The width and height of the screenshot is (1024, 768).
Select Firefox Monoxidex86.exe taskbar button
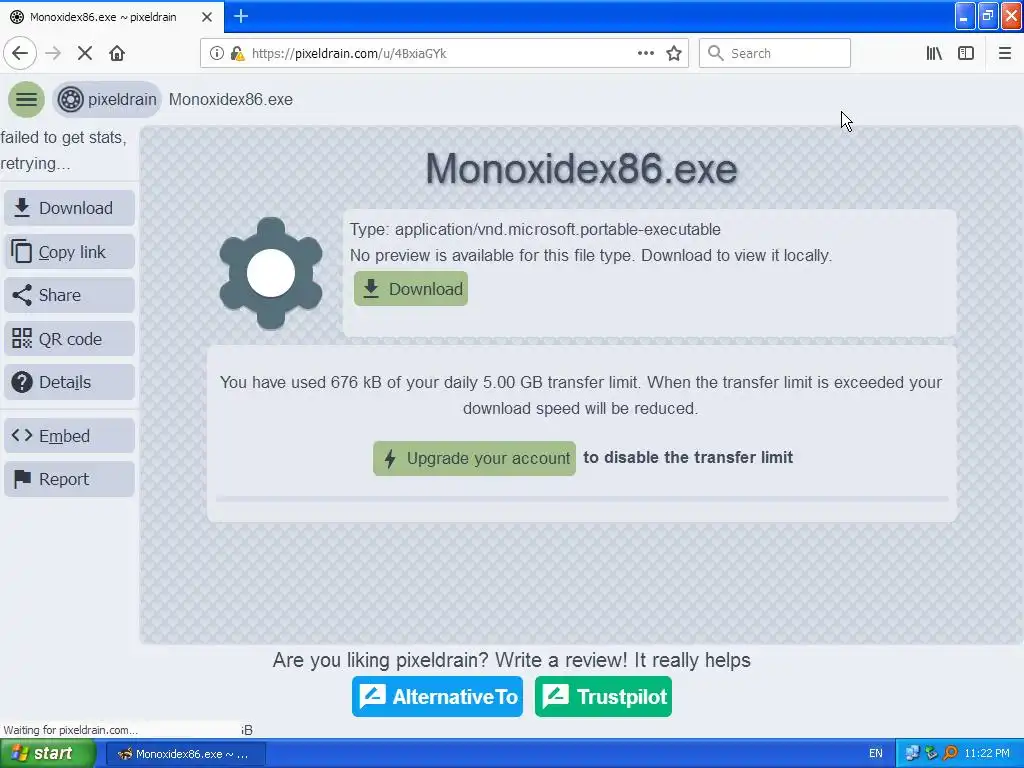tap(185, 754)
